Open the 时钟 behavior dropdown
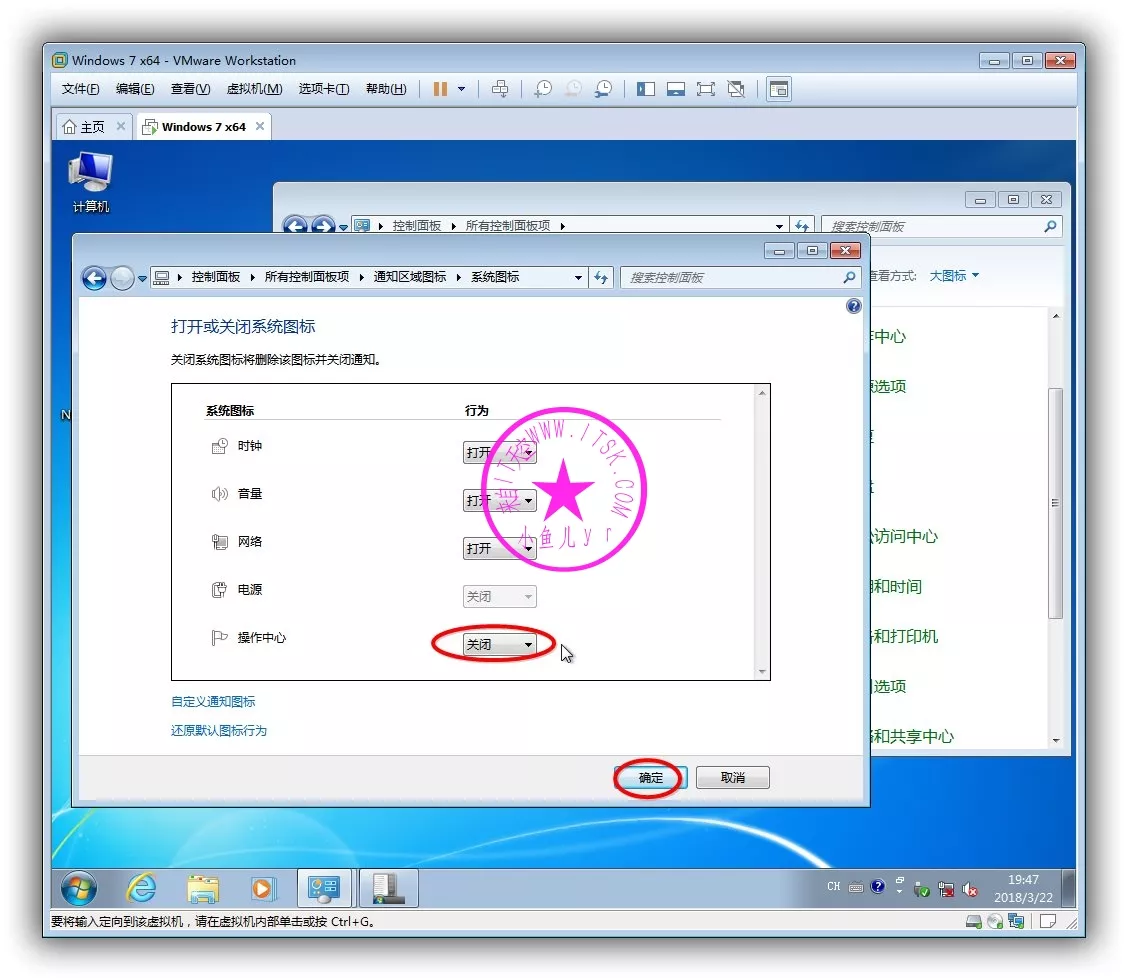Image resolution: width=1128 pixels, height=980 pixels. [x=499, y=453]
